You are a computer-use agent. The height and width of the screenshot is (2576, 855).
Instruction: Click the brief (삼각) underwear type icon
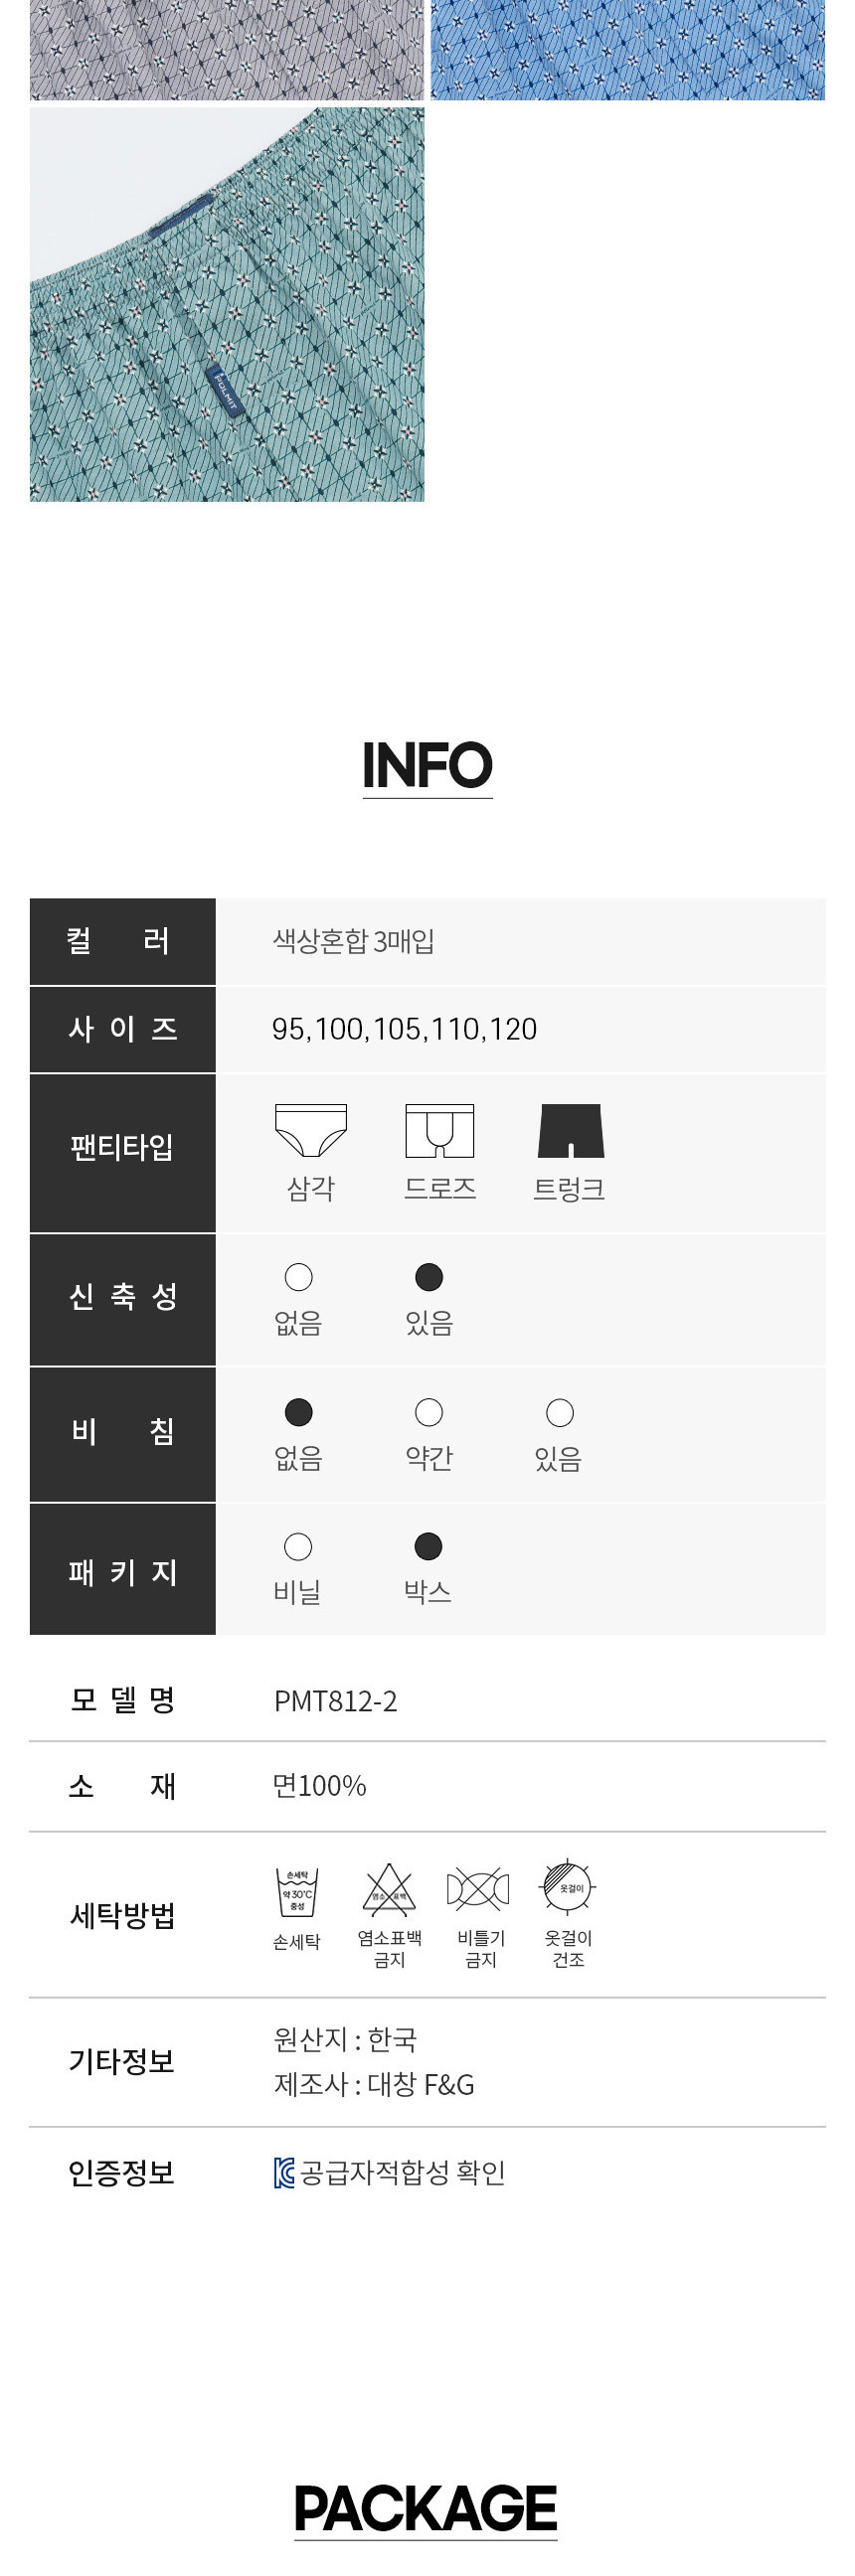(311, 1131)
